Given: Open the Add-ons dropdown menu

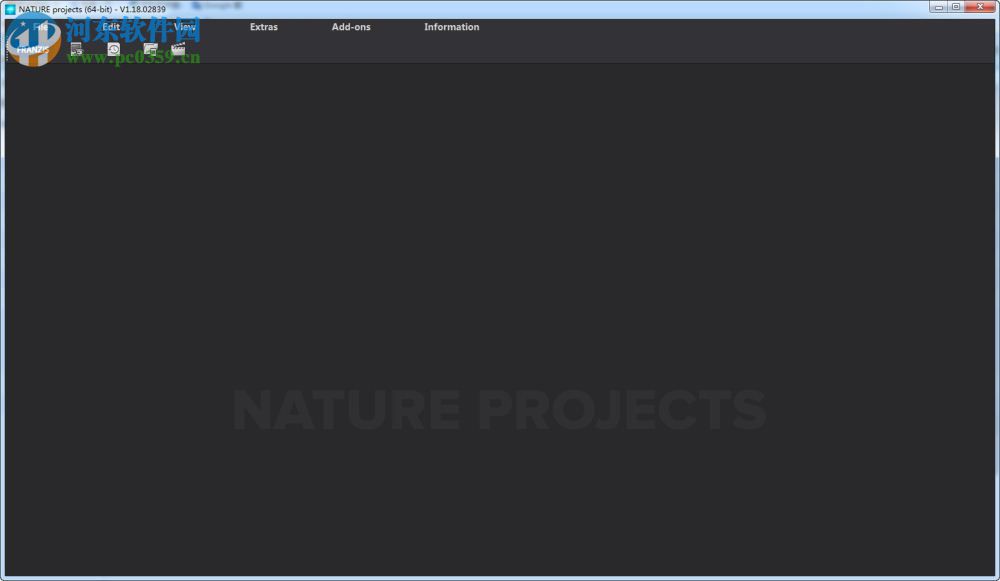Looking at the screenshot, I should (x=351, y=27).
